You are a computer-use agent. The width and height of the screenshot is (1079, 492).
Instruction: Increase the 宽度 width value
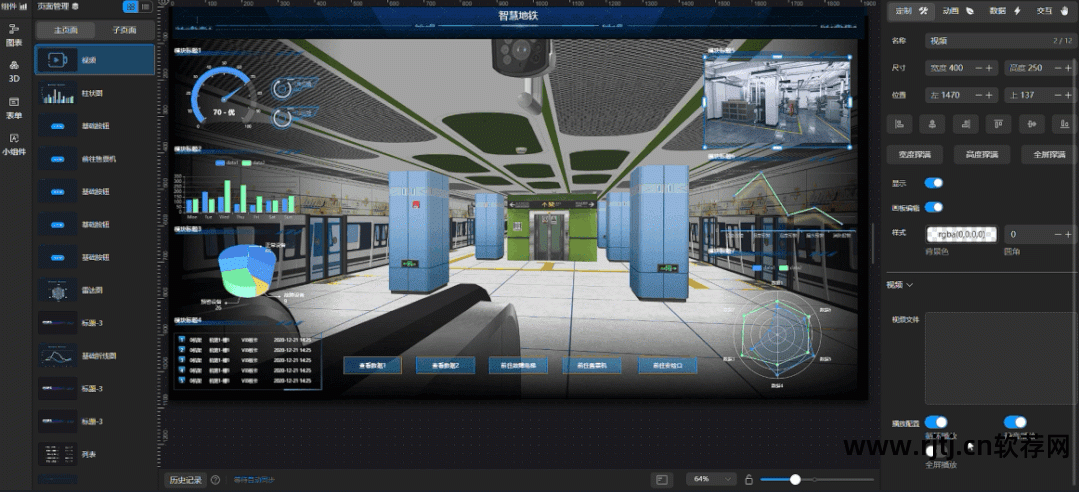989,68
